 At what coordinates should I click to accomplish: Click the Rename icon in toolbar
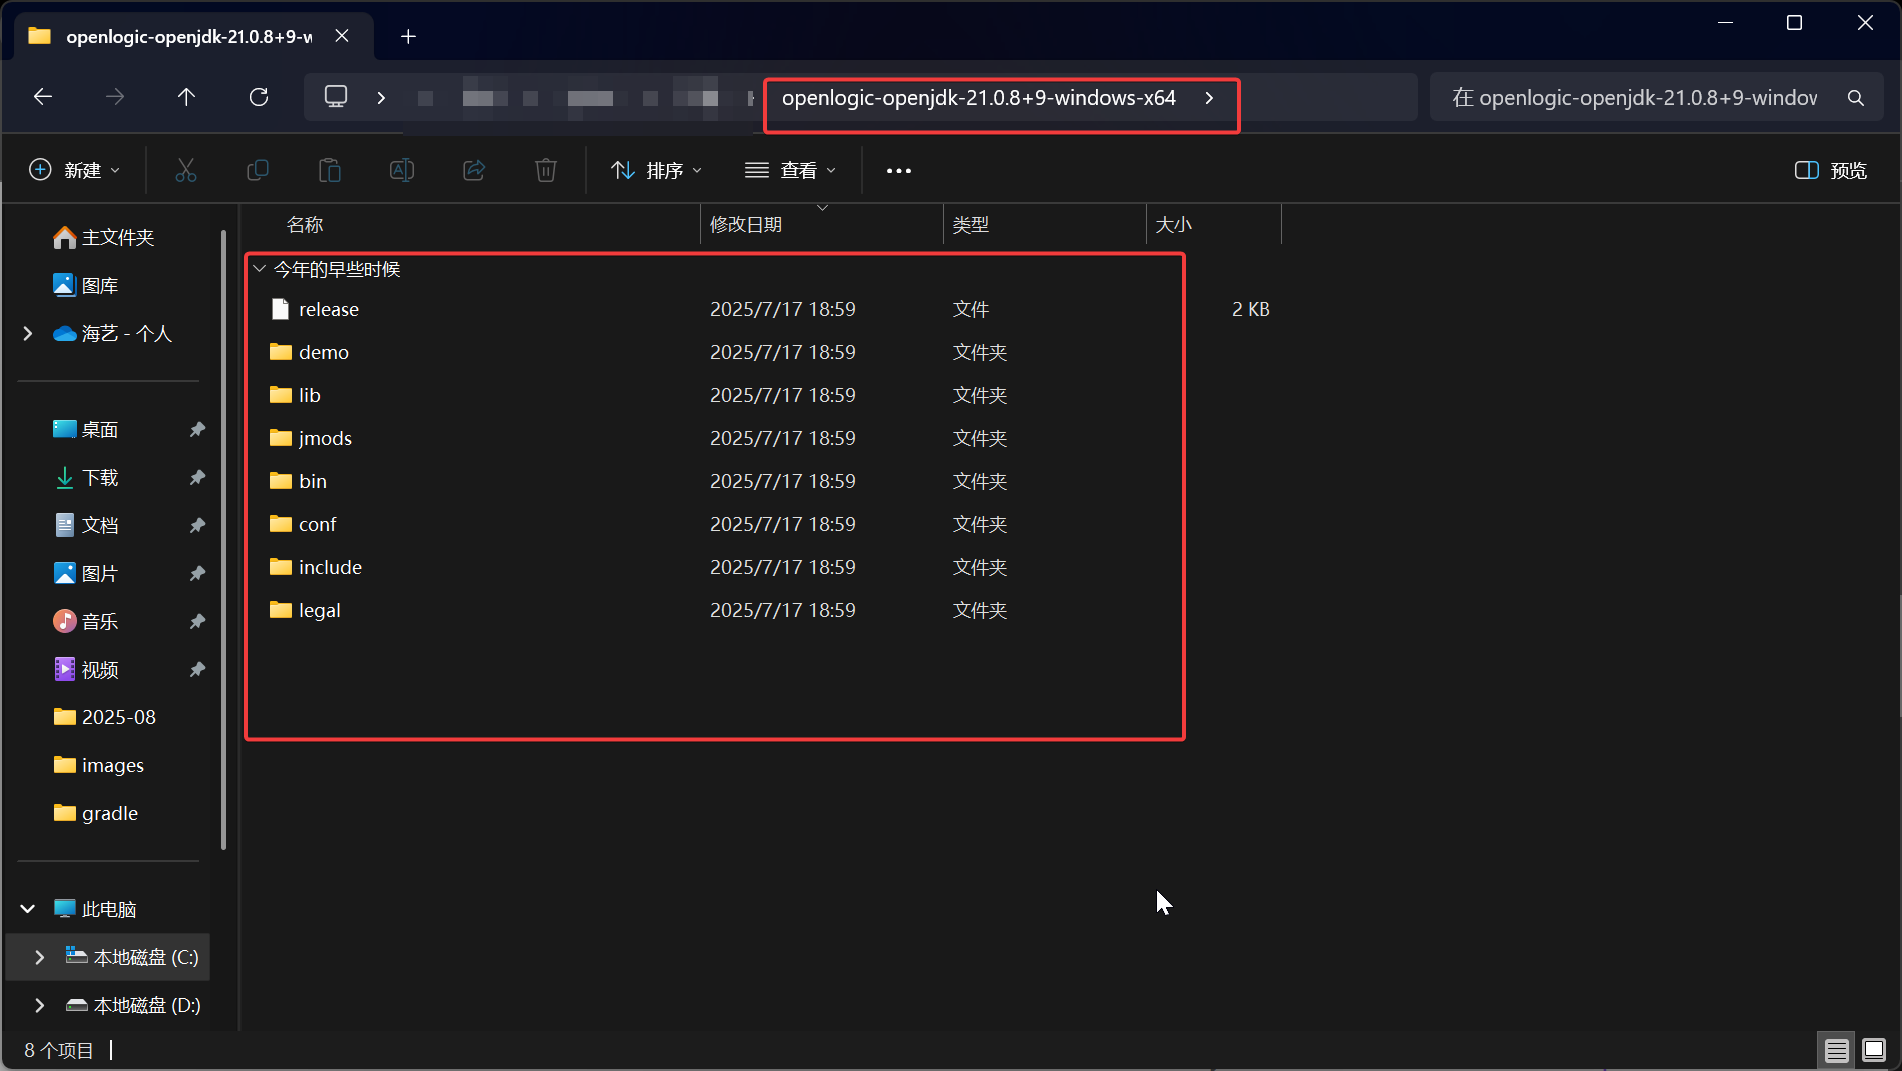(x=401, y=170)
